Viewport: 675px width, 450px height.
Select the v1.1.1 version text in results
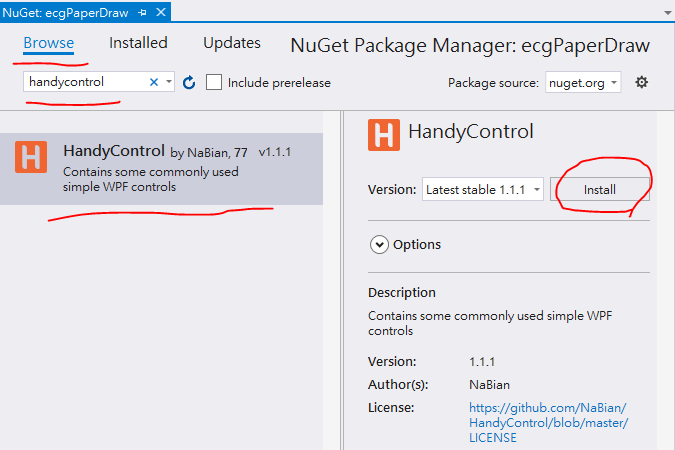click(275, 152)
